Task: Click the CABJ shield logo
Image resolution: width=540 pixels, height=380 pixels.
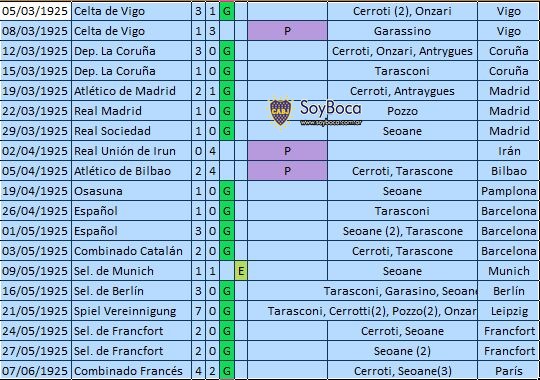Action: pyautogui.click(x=281, y=112)
